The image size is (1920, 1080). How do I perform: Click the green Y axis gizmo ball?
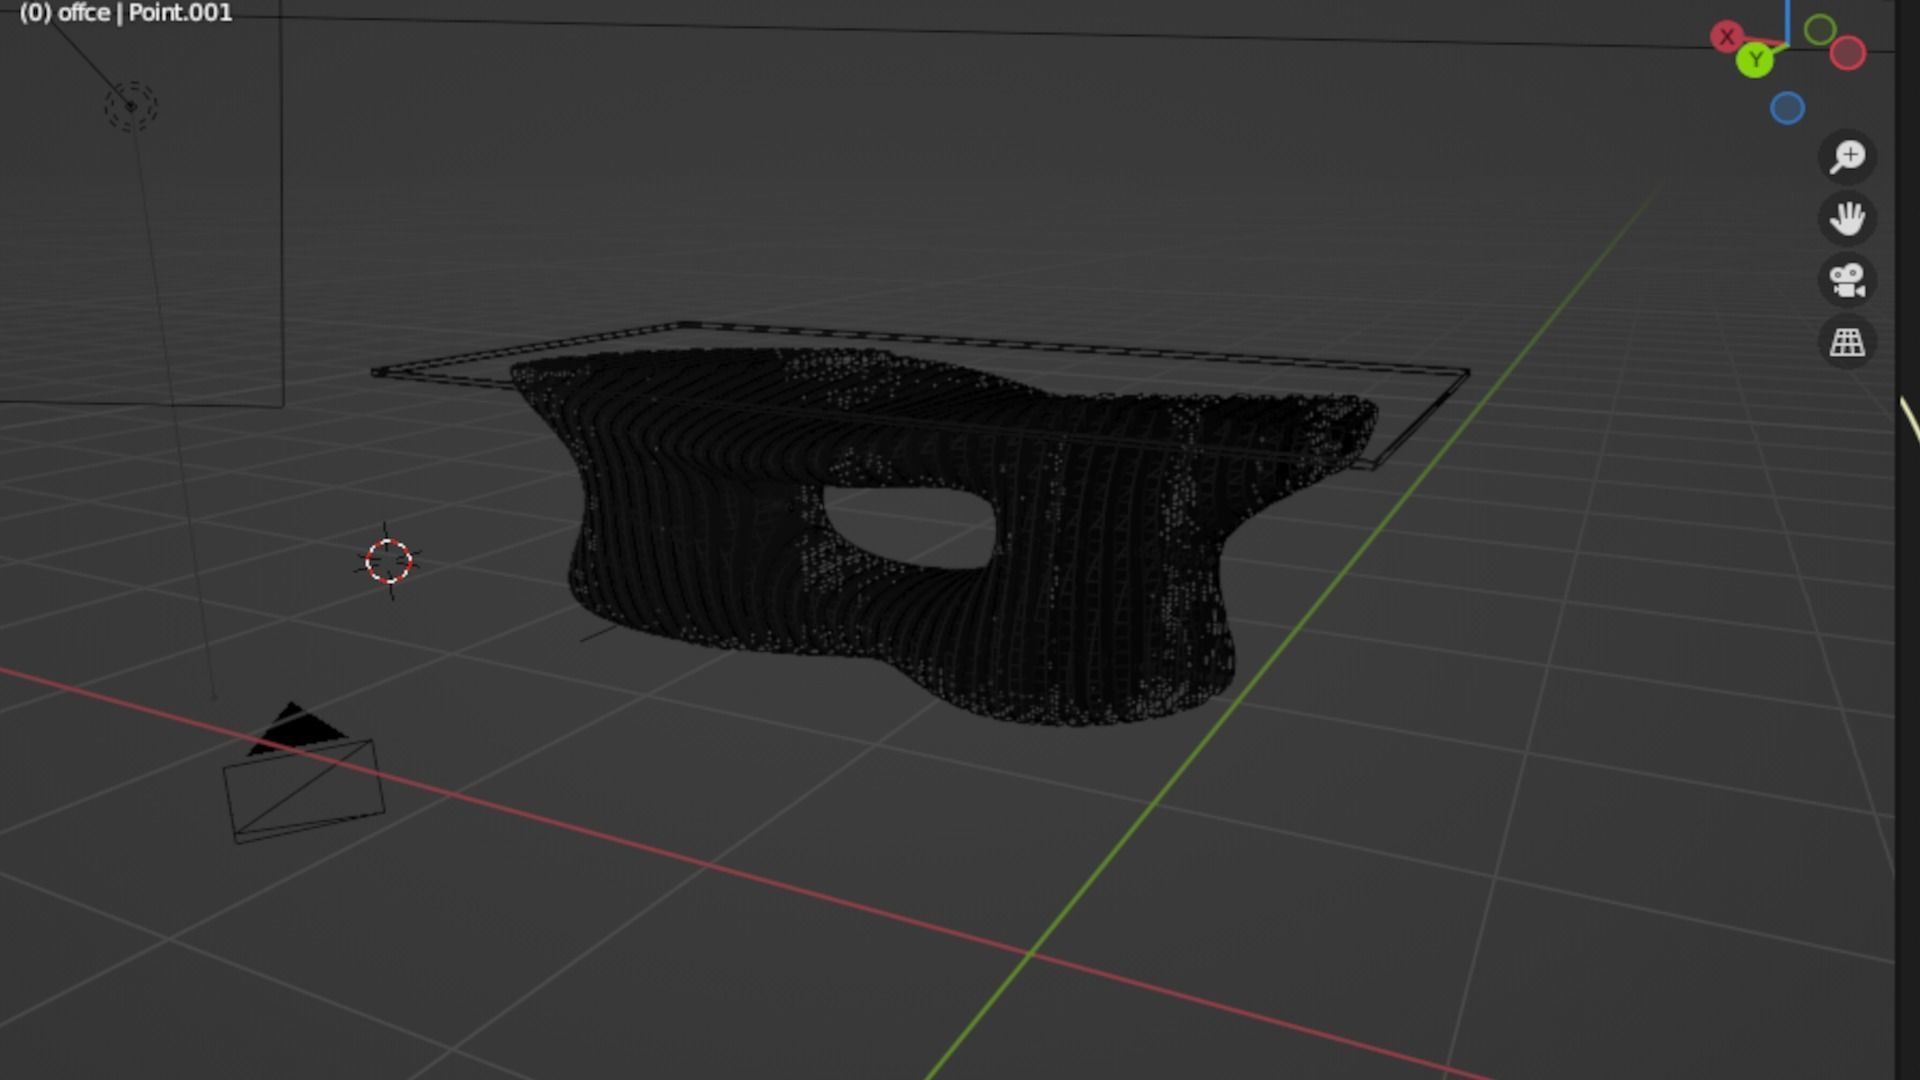[1755, 60]
